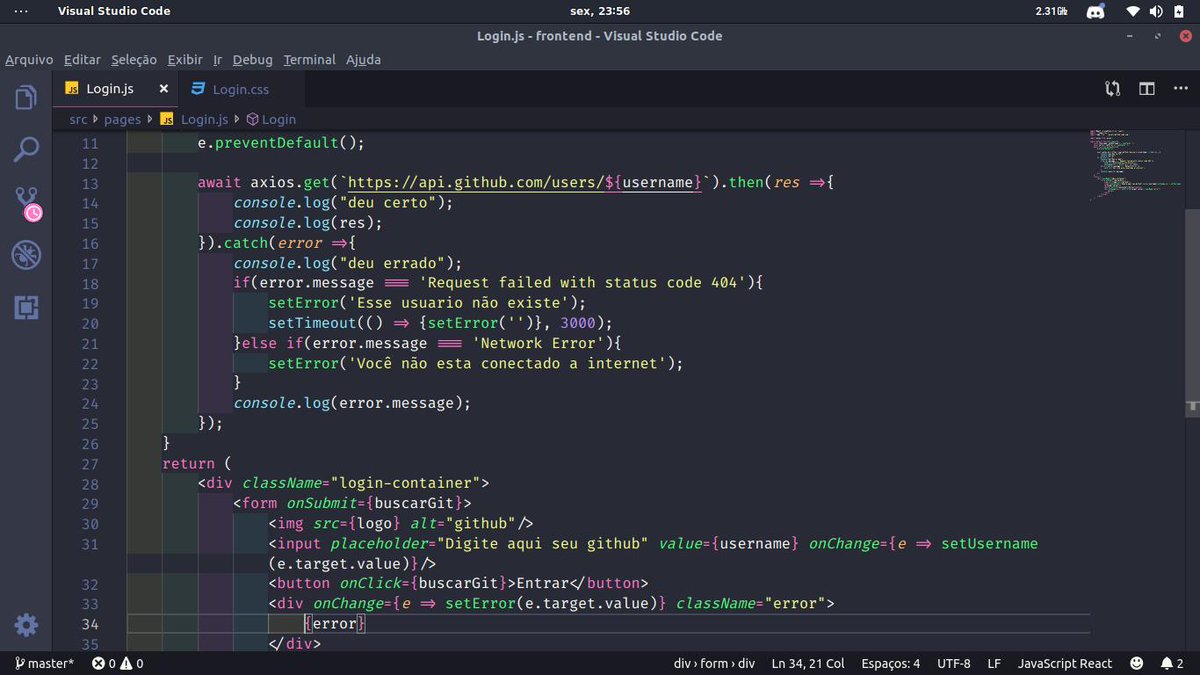The image size is (1200, 675).
Task: Open the Editar menu
Action: pos(82,59)
